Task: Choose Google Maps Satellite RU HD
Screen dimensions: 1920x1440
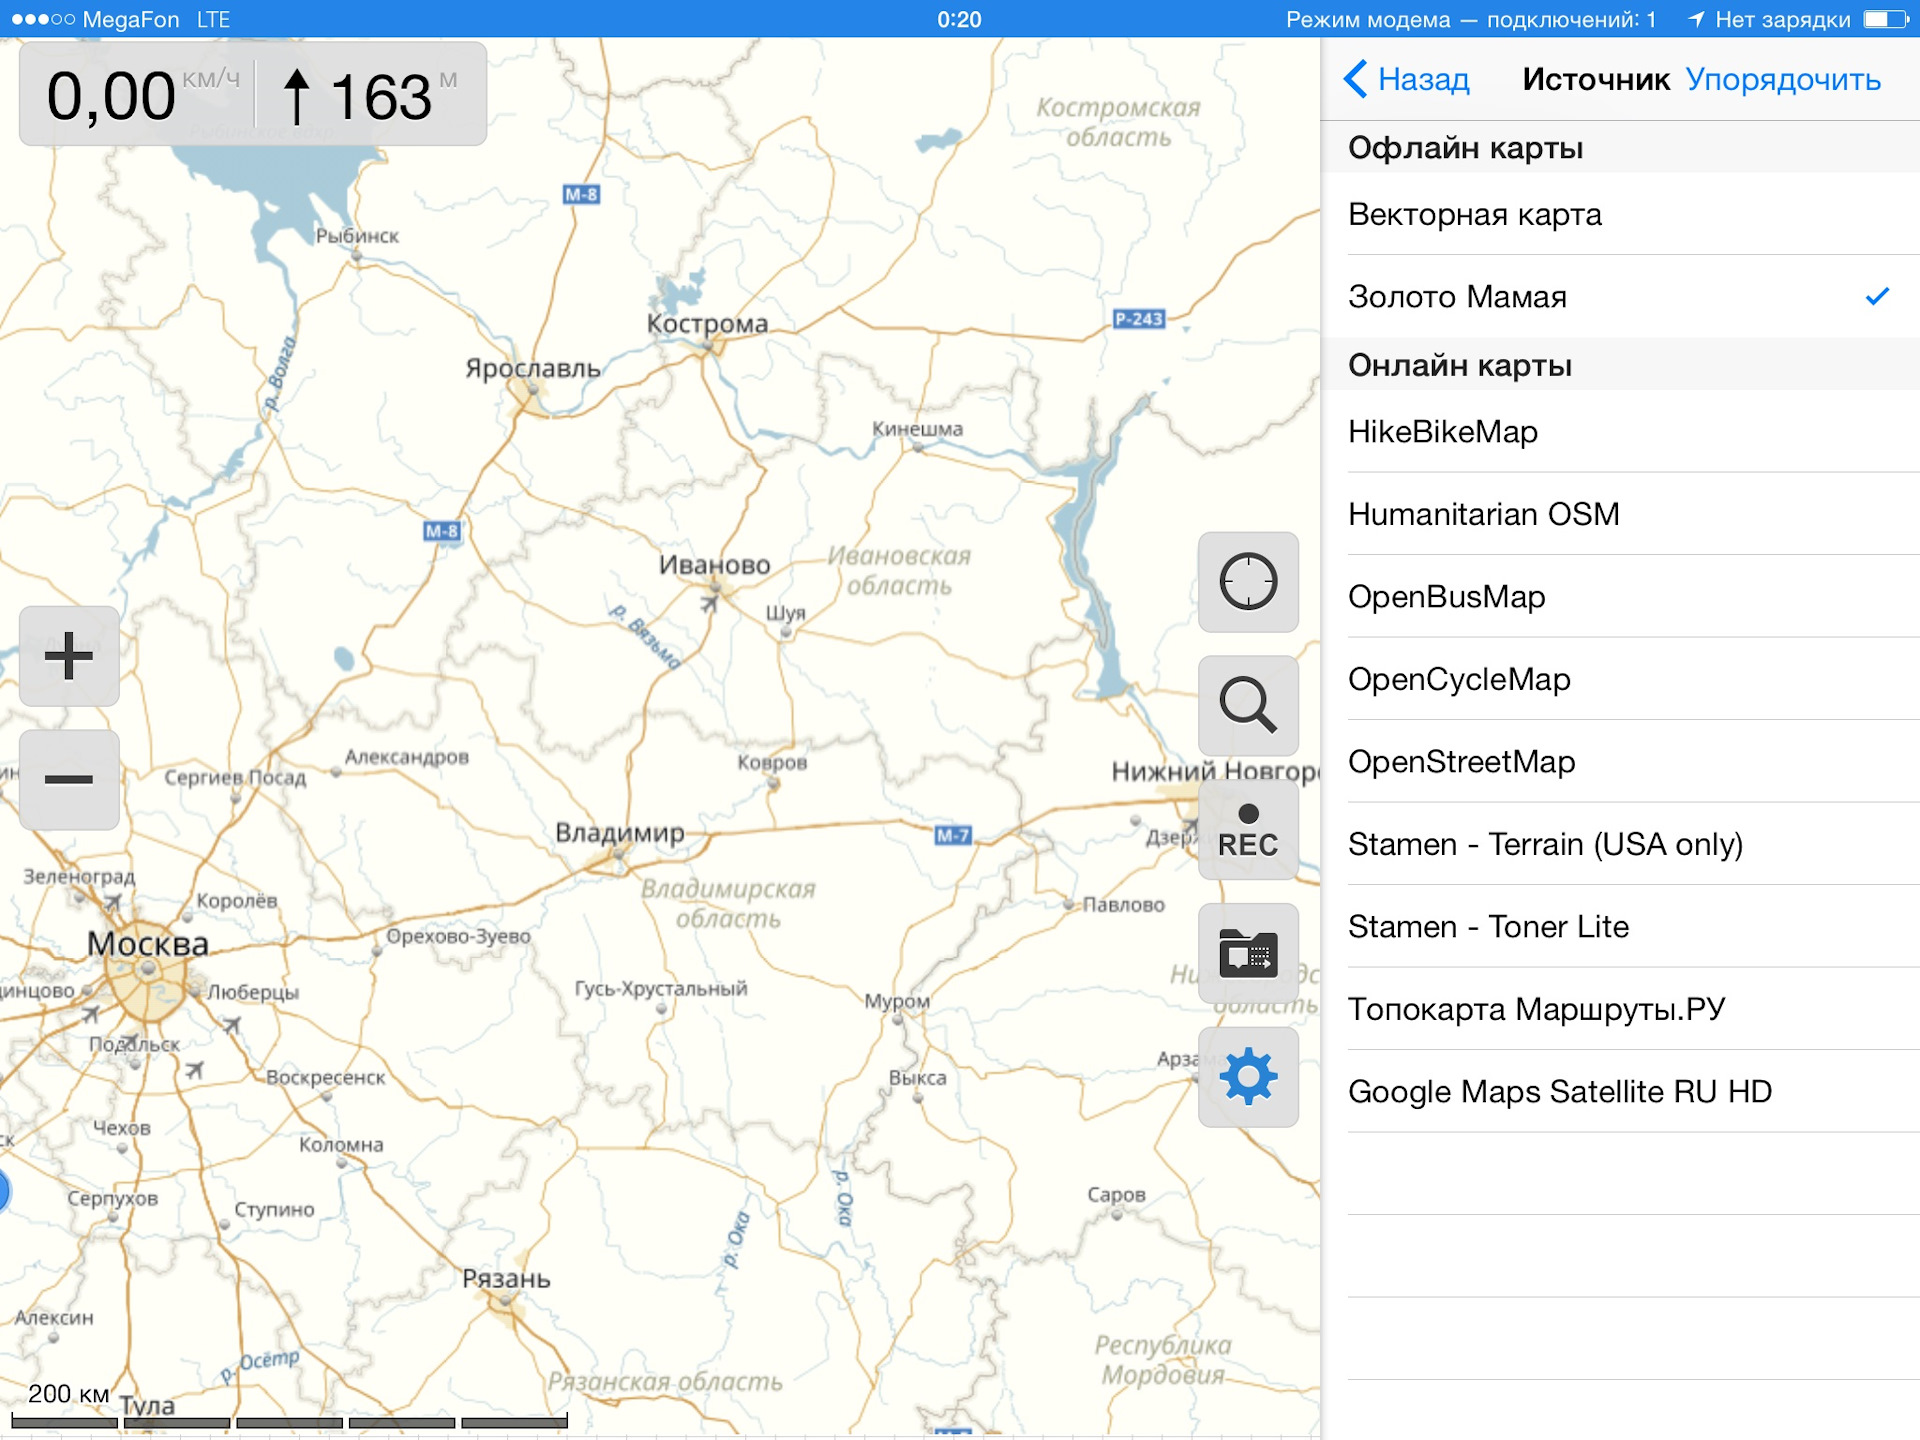Action: [1620, 1091]
